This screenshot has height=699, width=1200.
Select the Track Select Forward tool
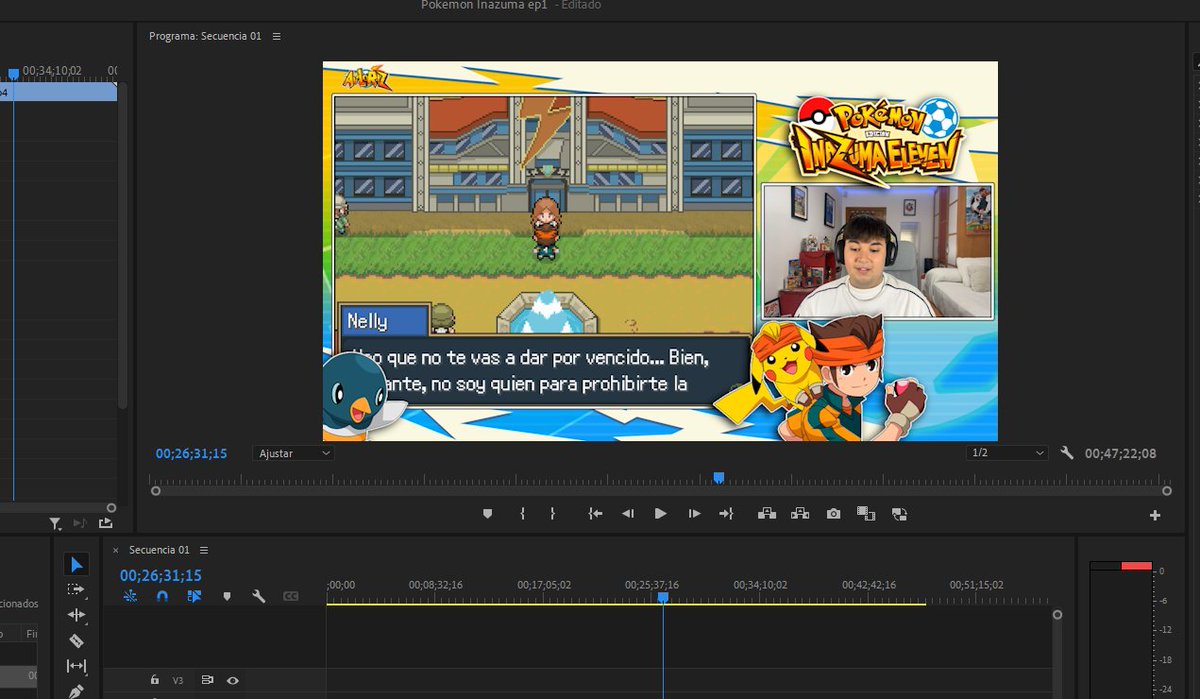point(77,590)
